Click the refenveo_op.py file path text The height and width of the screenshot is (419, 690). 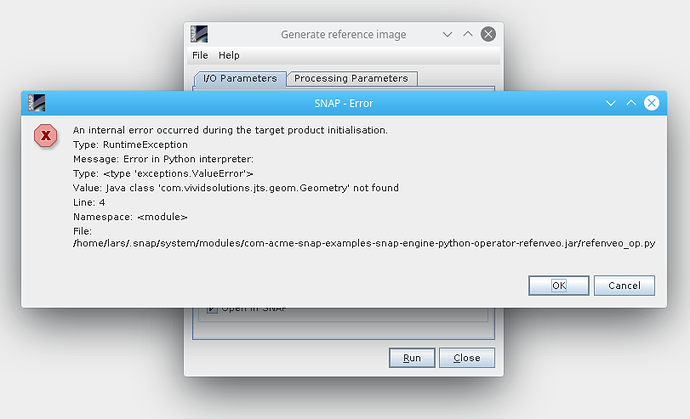tap(364, 243)
